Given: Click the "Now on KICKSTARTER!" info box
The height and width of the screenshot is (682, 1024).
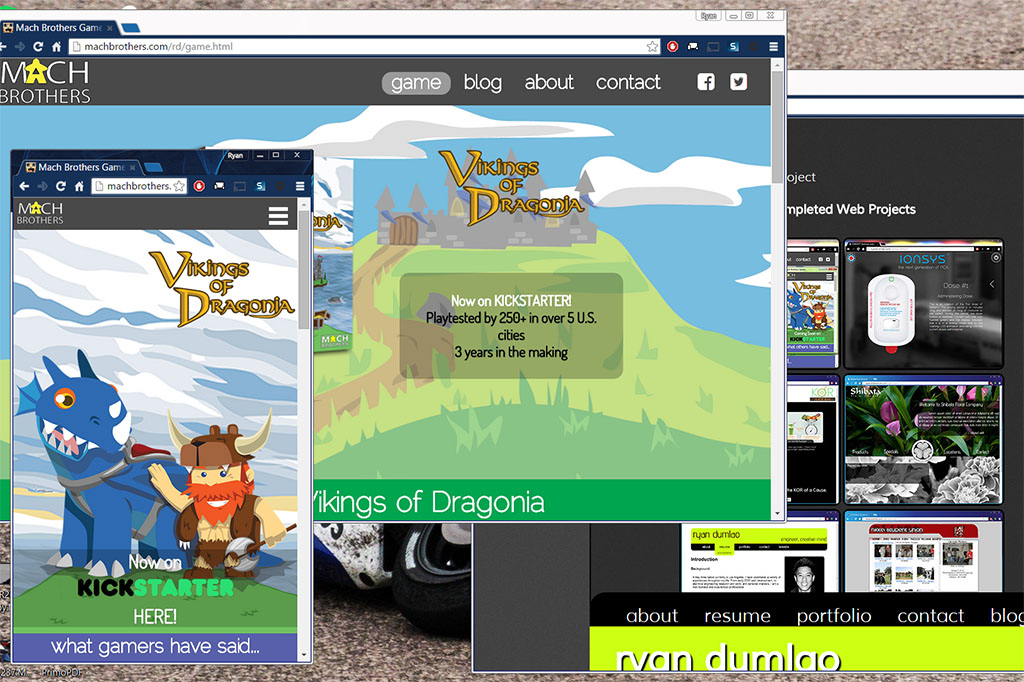Looking at the screenshot, I should (511, 325).
